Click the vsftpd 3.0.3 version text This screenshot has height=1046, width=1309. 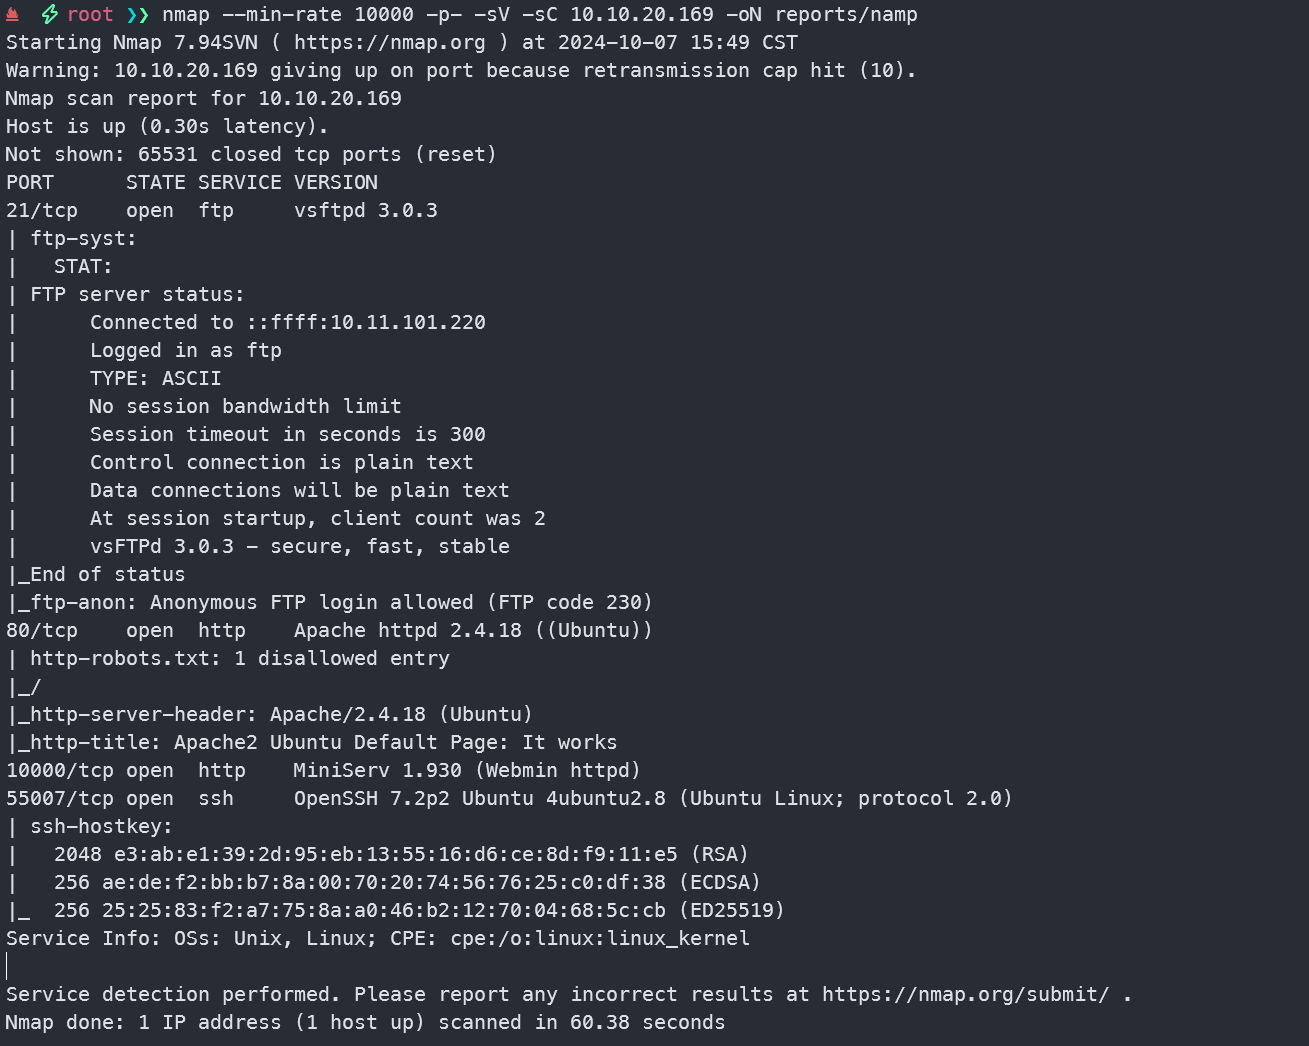coord(366,211)
